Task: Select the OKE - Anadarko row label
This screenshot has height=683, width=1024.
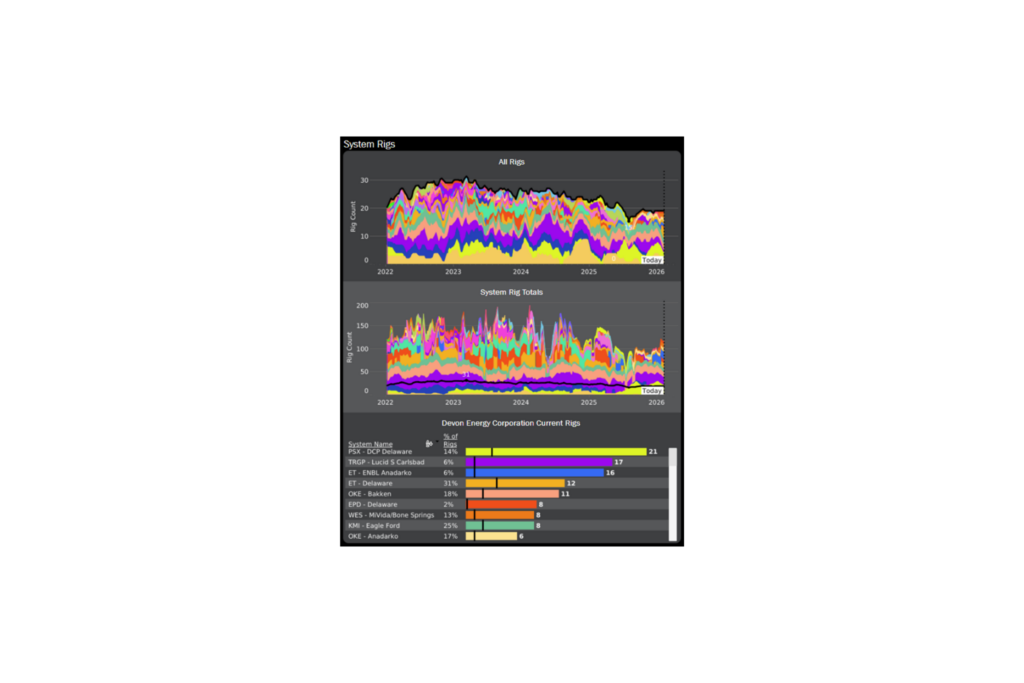Action: click(372, 536)
